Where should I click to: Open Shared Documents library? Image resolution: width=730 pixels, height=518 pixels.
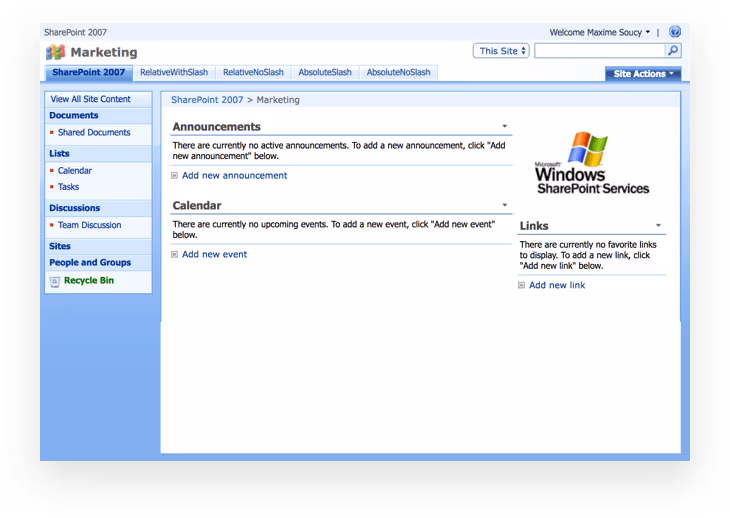tap(94, 133)
